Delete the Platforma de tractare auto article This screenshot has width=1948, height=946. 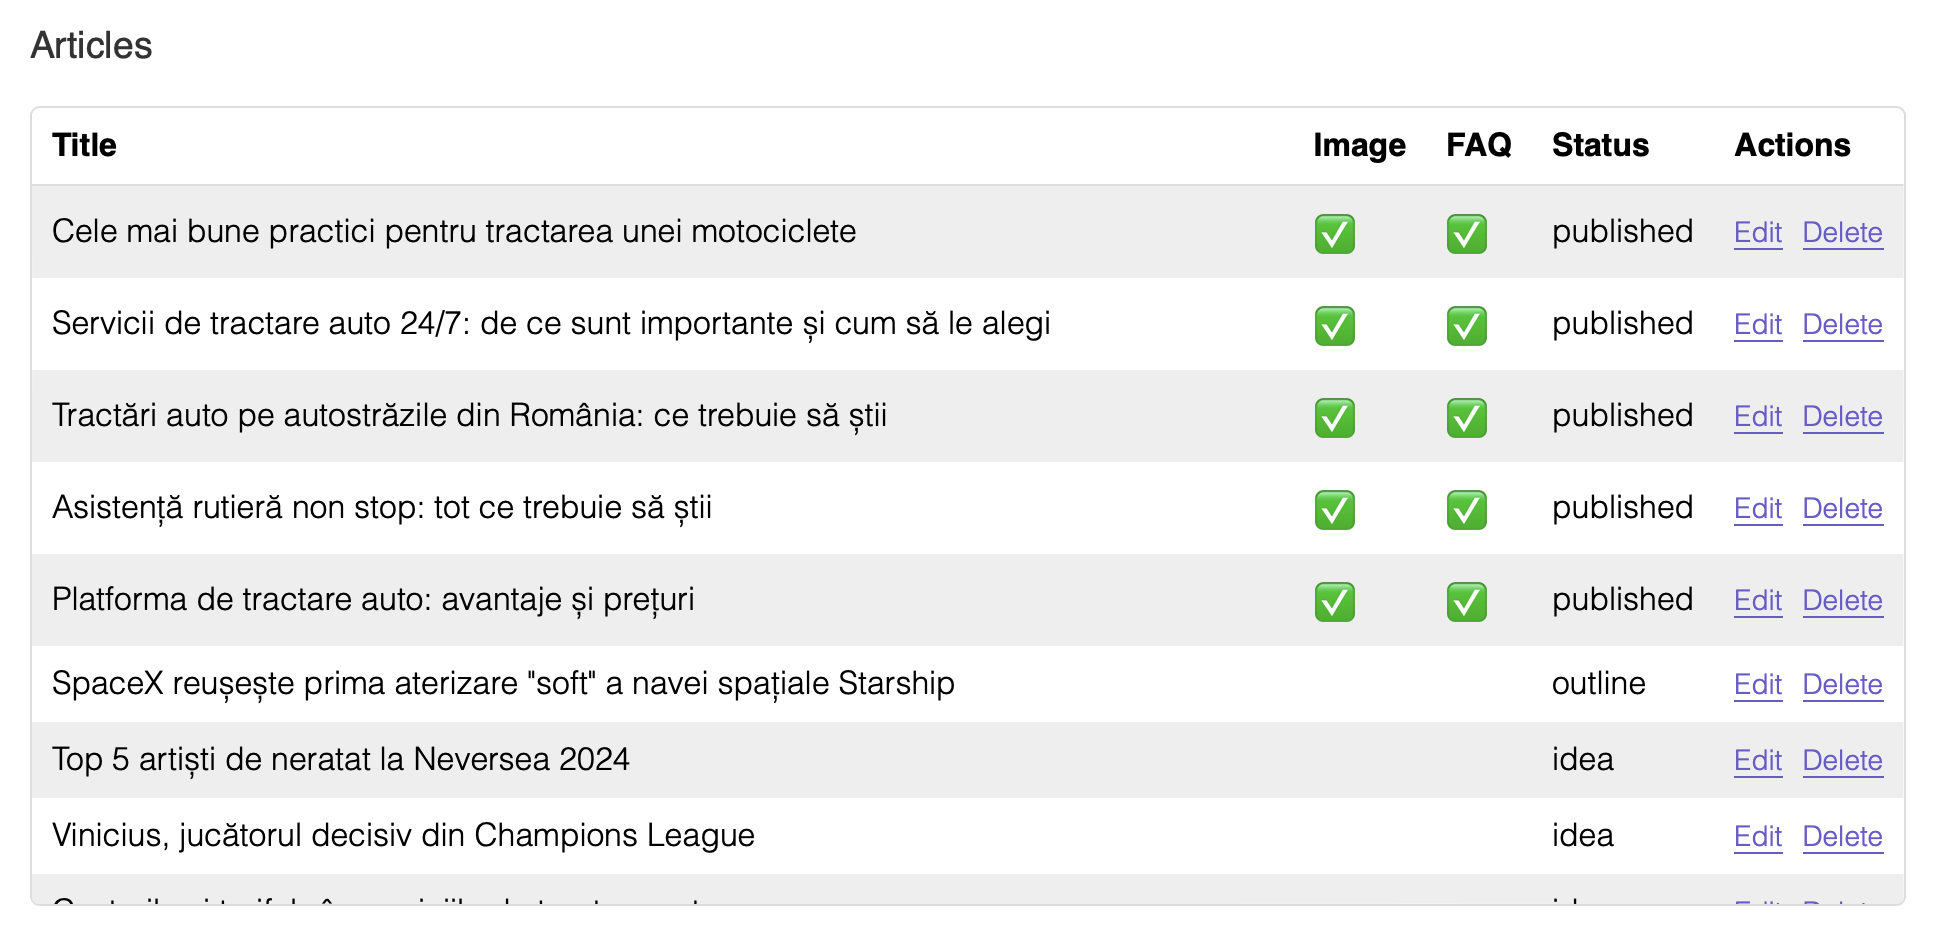coord(1842,600)
